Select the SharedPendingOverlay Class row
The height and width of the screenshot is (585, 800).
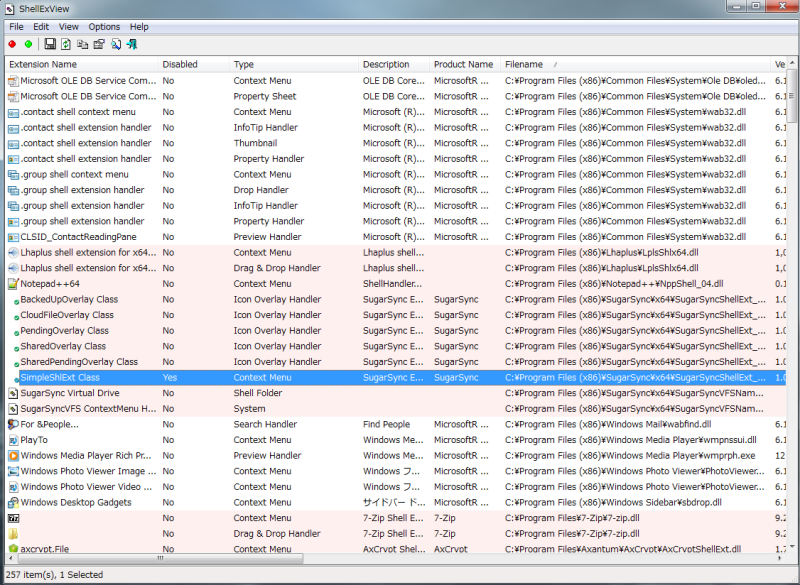click(x=395, y=362)
